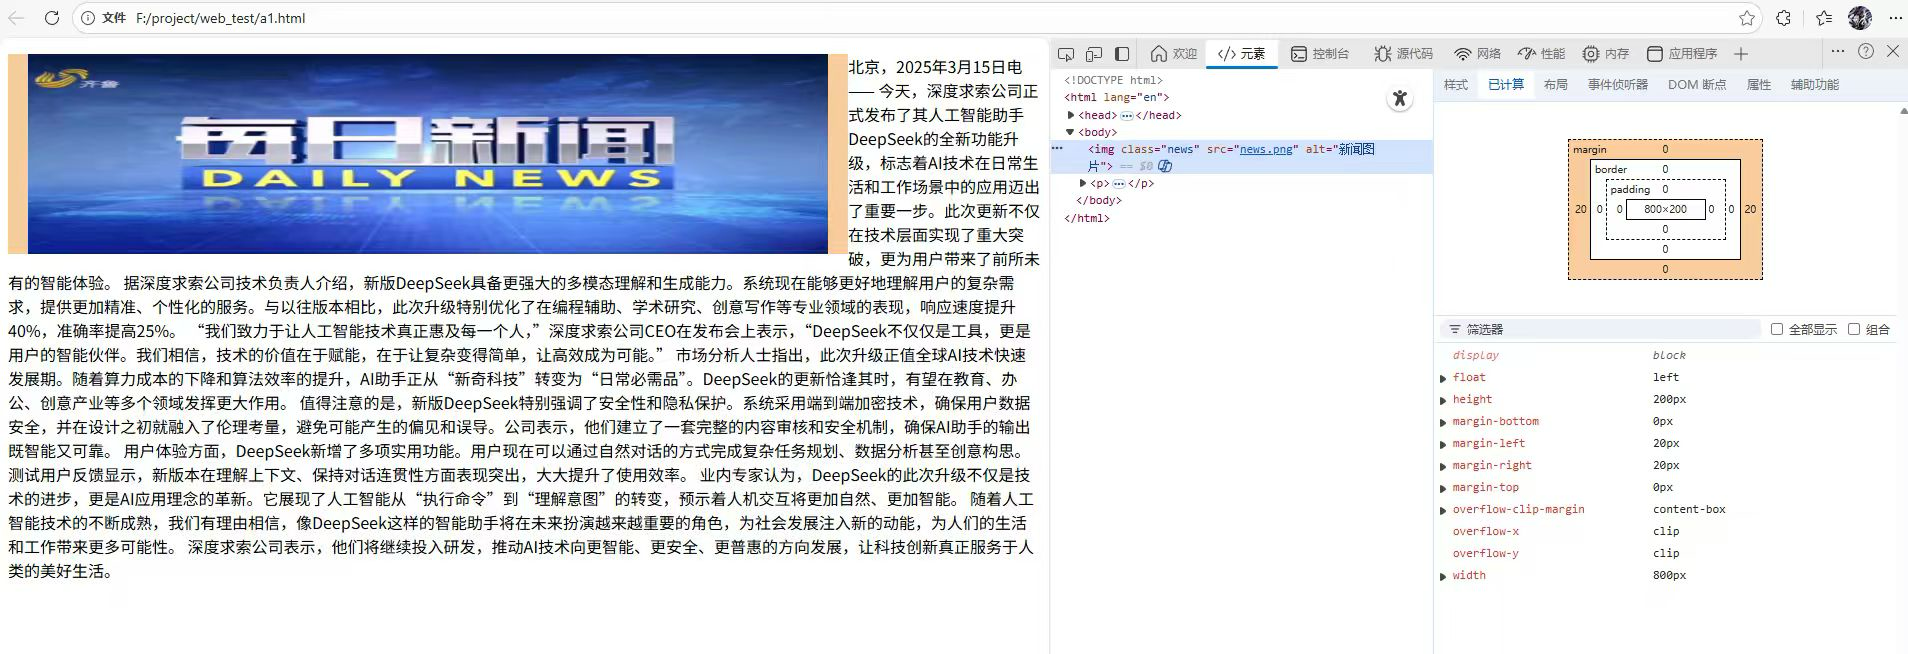Expand the margin-right computed property
This screenshot has height=654, width=1908.
[1443, 466]
